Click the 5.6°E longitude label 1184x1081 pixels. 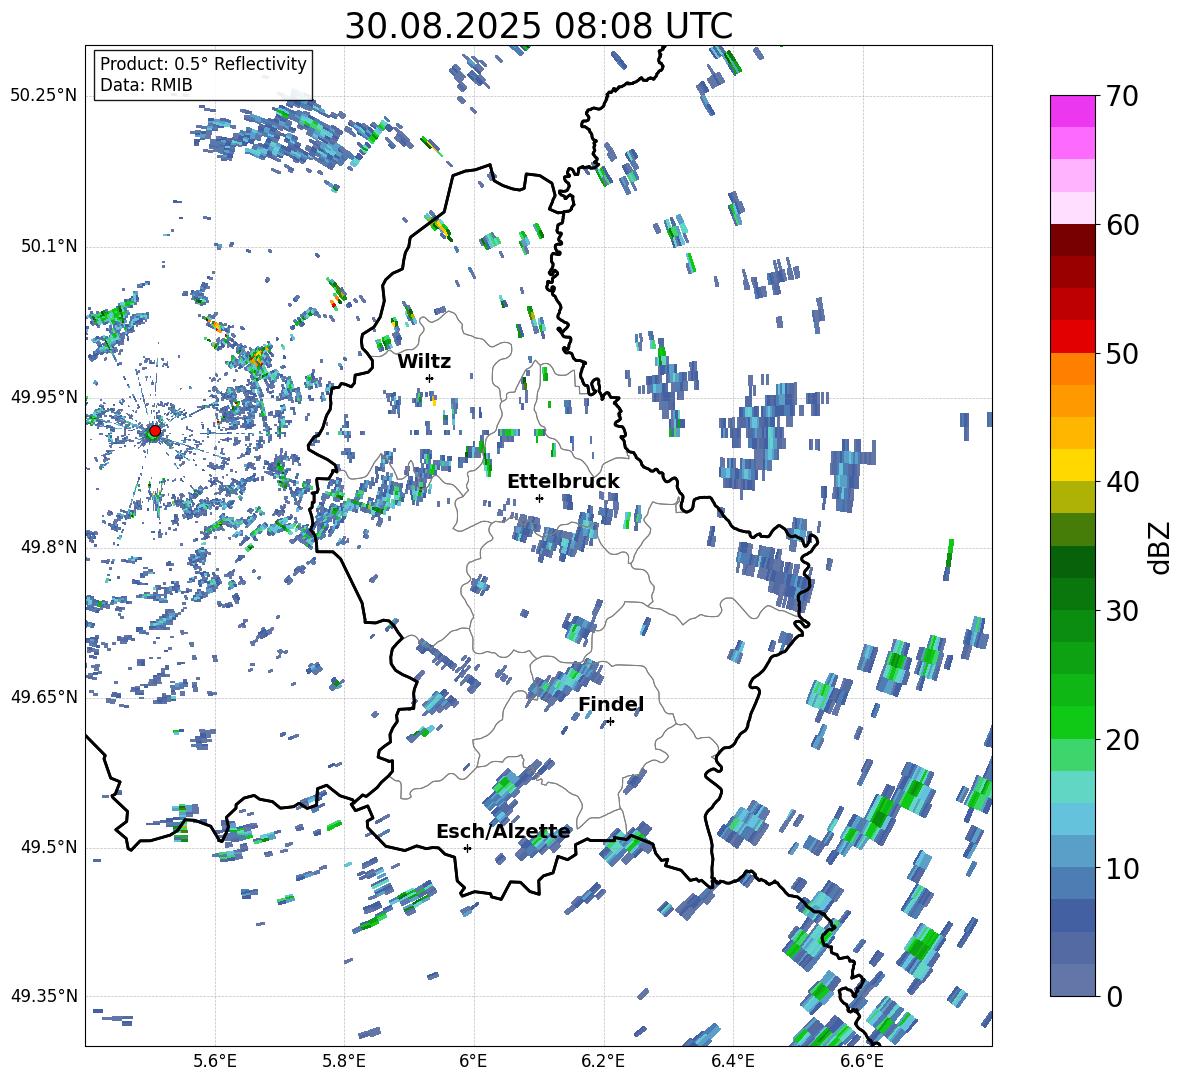tap(215, 1061)
